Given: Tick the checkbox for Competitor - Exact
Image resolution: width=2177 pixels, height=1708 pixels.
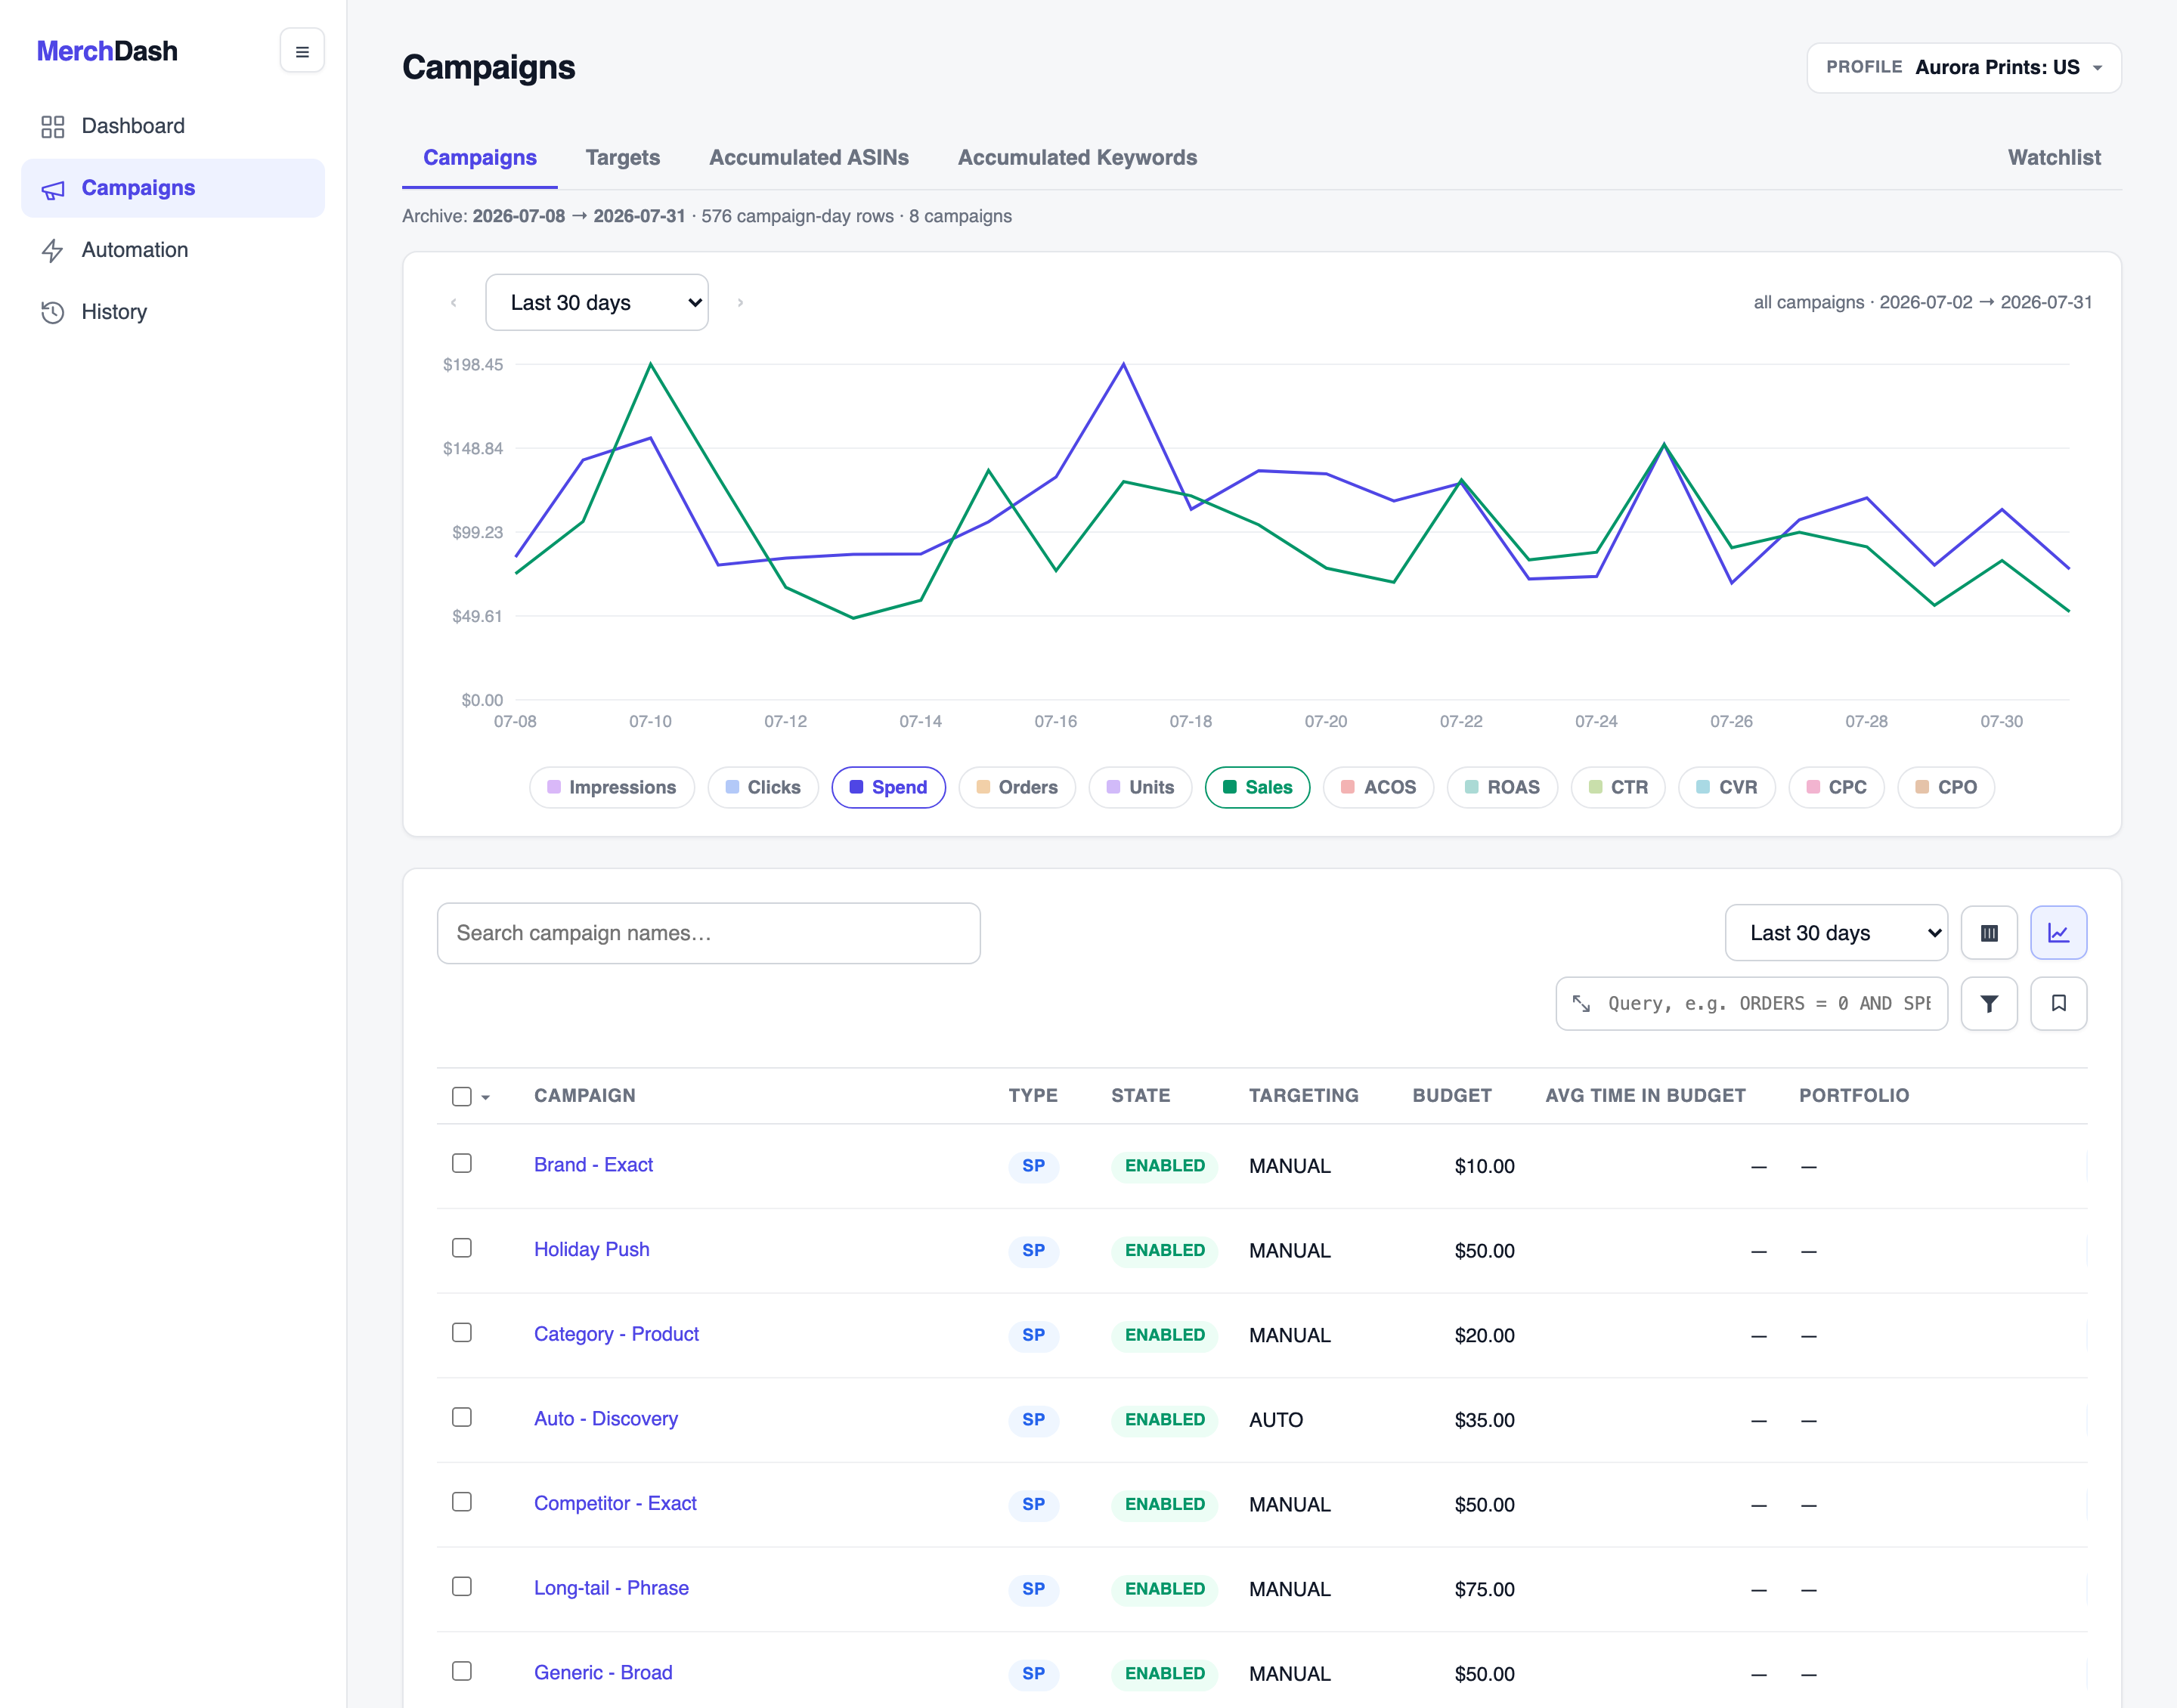Looking at the screenshot, I should 462,1502.
